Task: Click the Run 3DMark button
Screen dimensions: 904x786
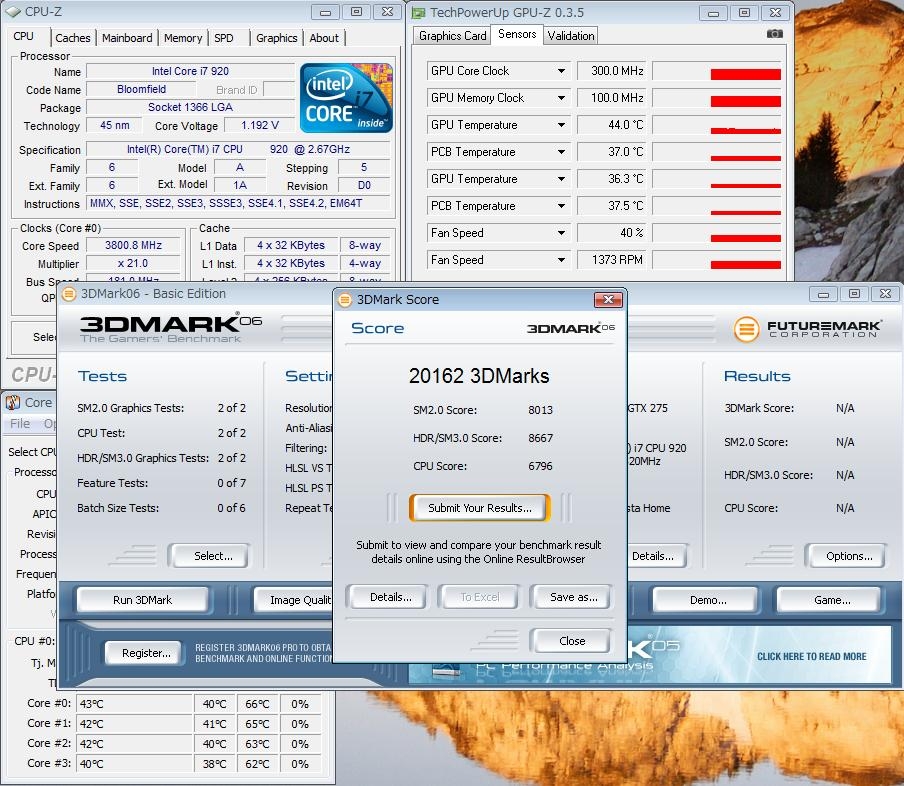Action: (x=142, y=600)
